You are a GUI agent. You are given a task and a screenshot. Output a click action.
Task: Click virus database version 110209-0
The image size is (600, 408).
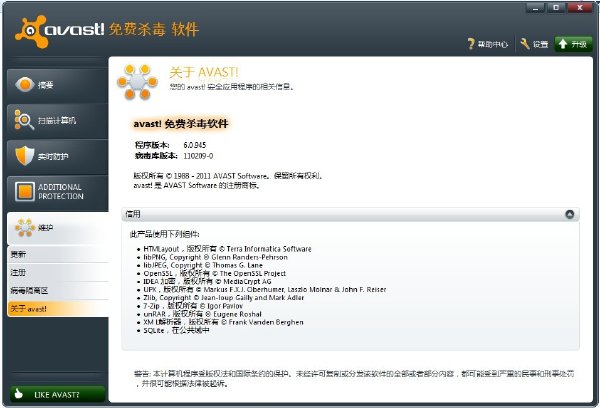pos(198,156)
